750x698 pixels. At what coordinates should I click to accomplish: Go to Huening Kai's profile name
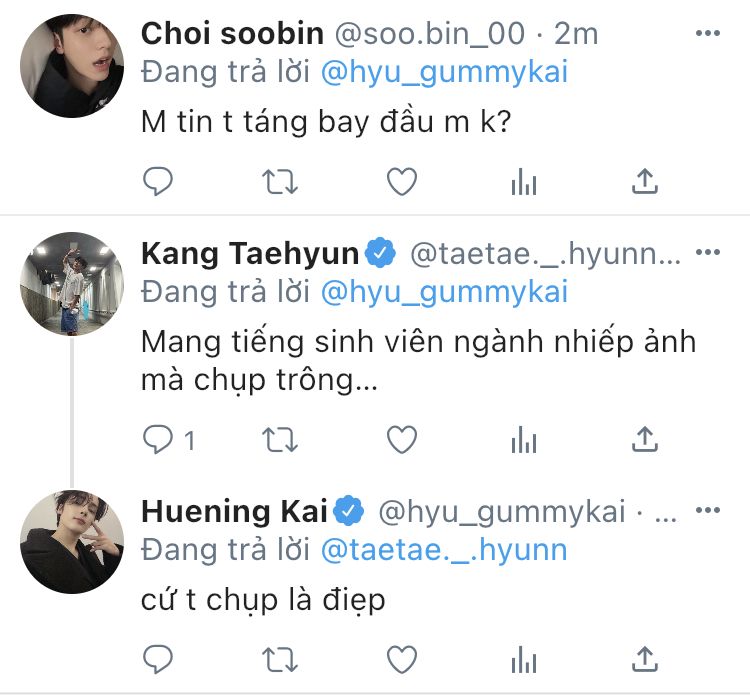(x=235, y=512)
